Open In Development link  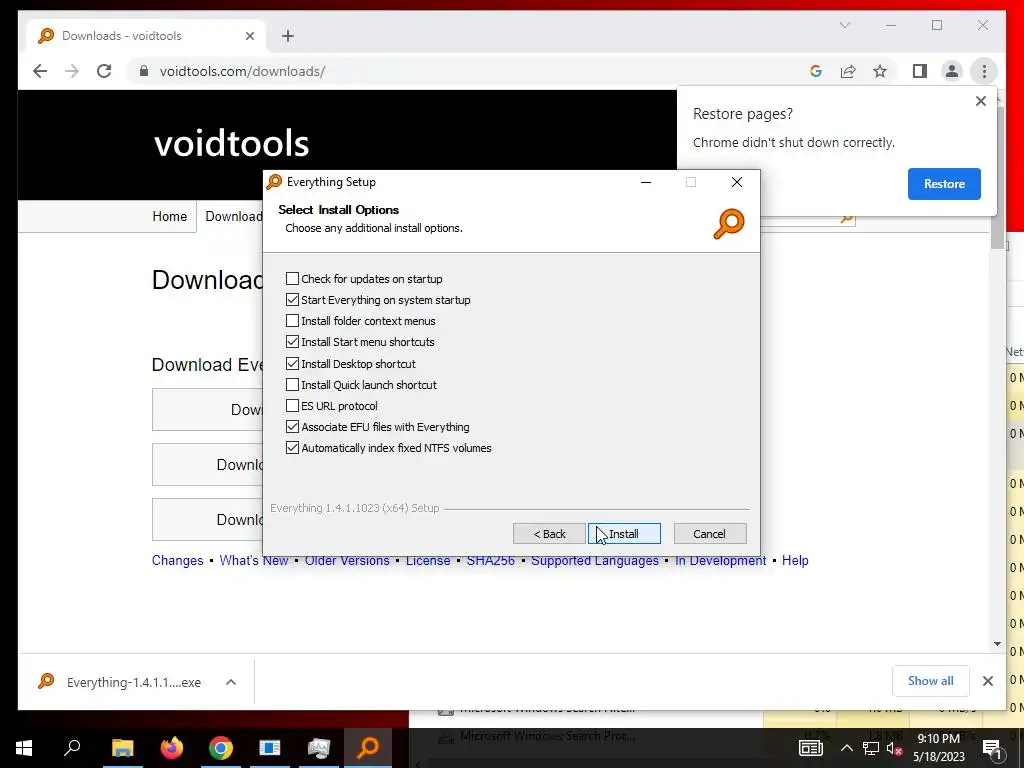tap(720, 560)
